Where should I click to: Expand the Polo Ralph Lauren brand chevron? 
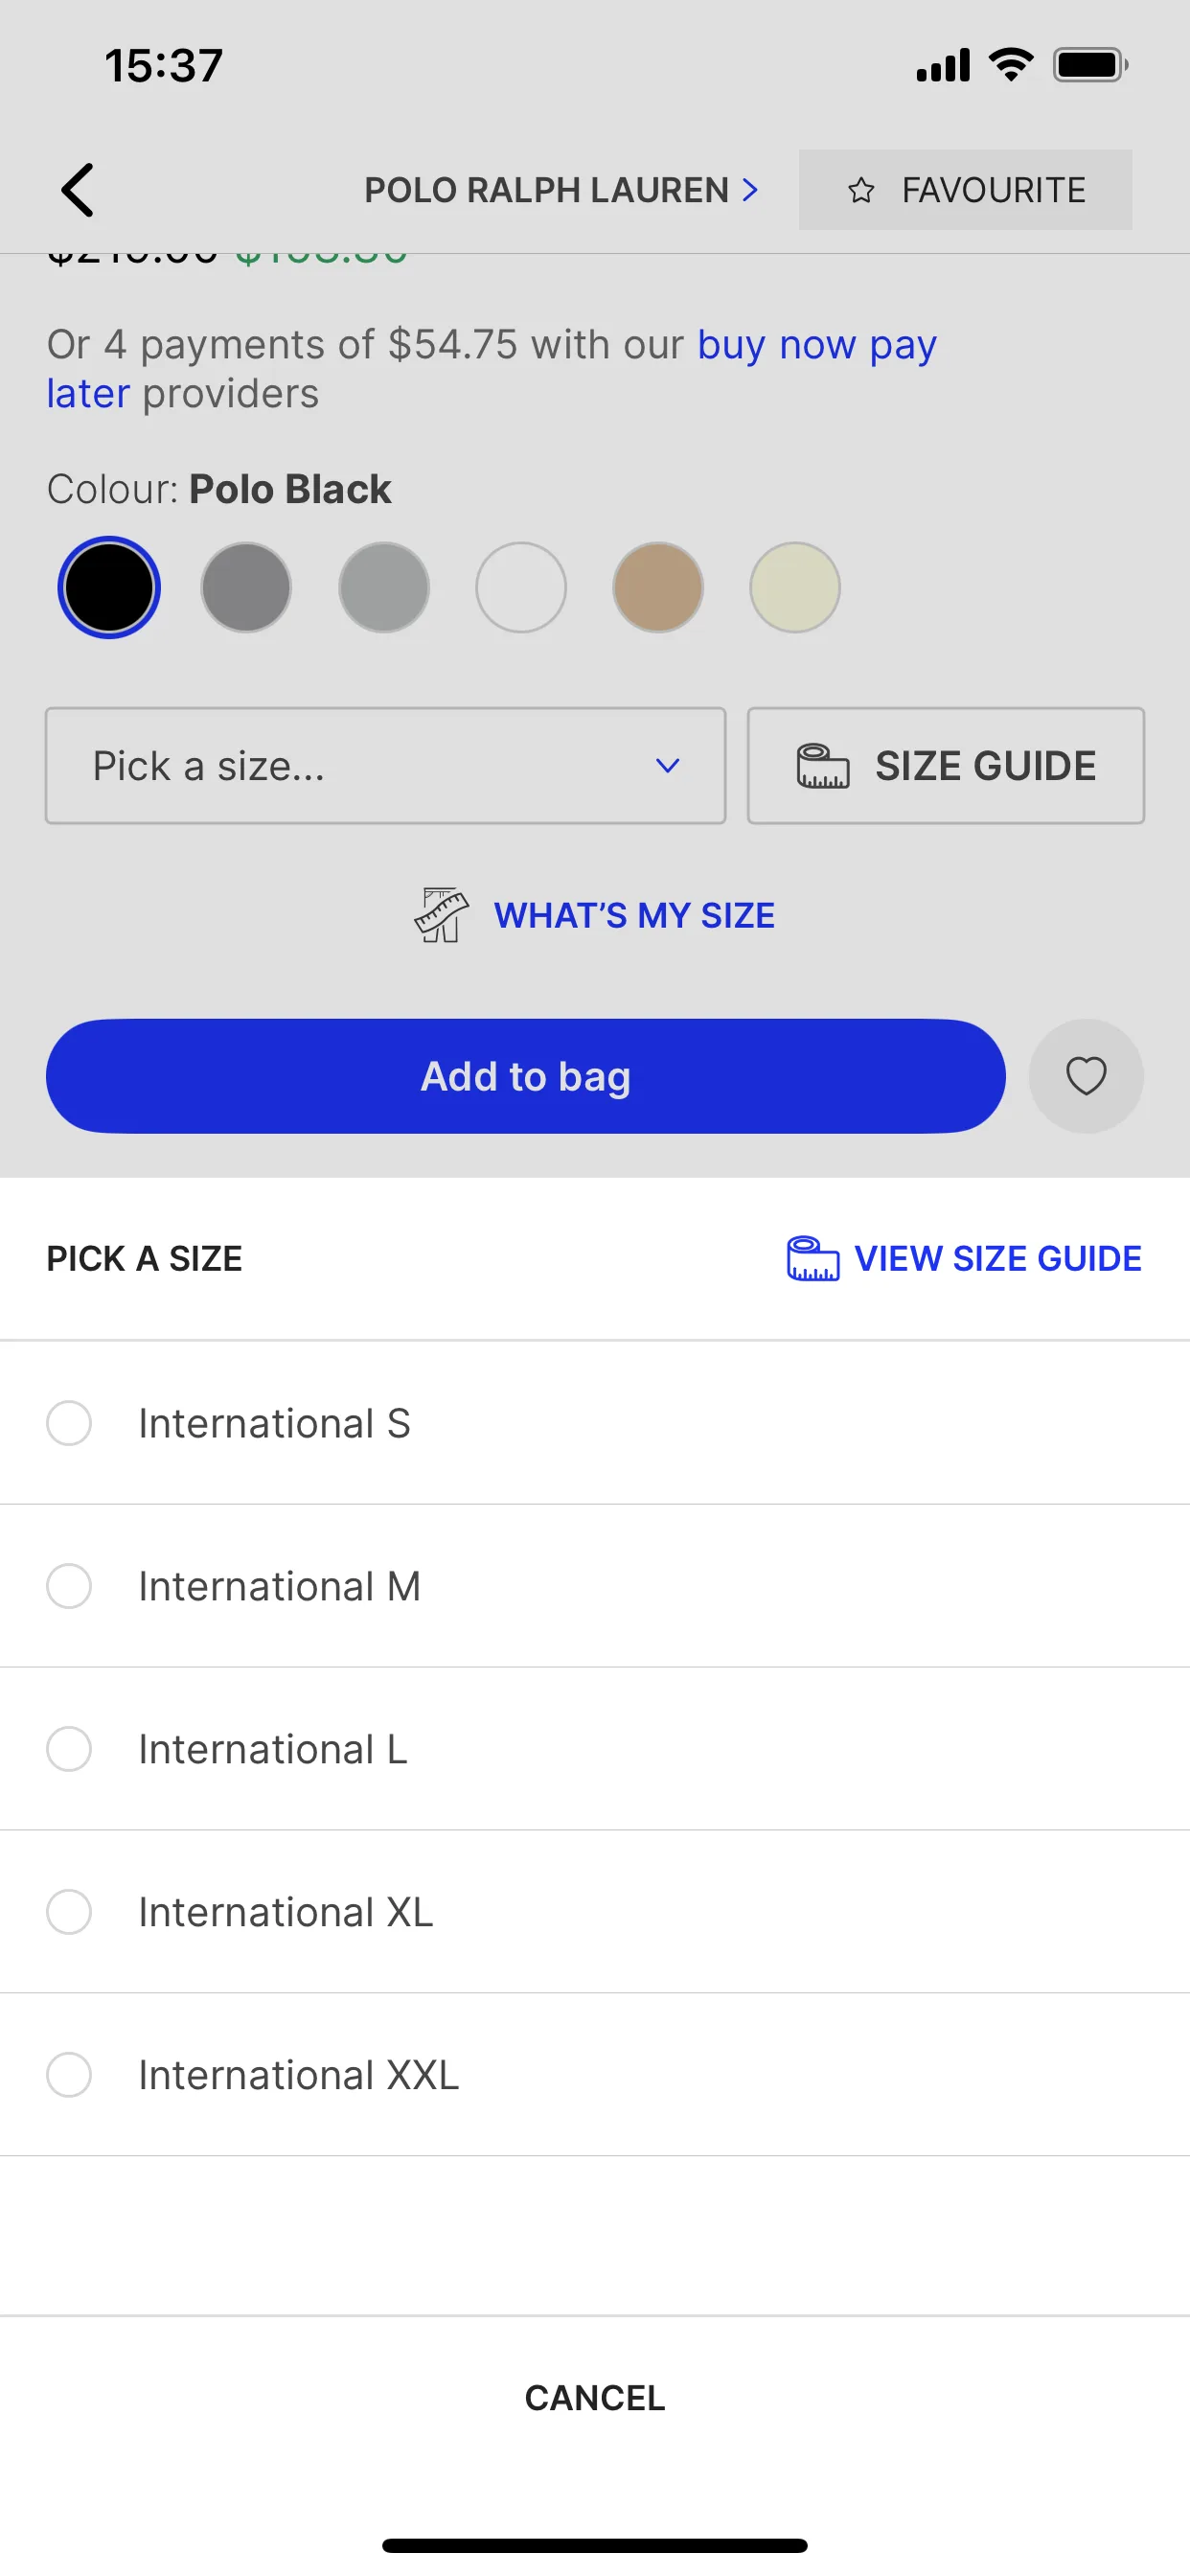pyautogui.click(x=750, y=190)
